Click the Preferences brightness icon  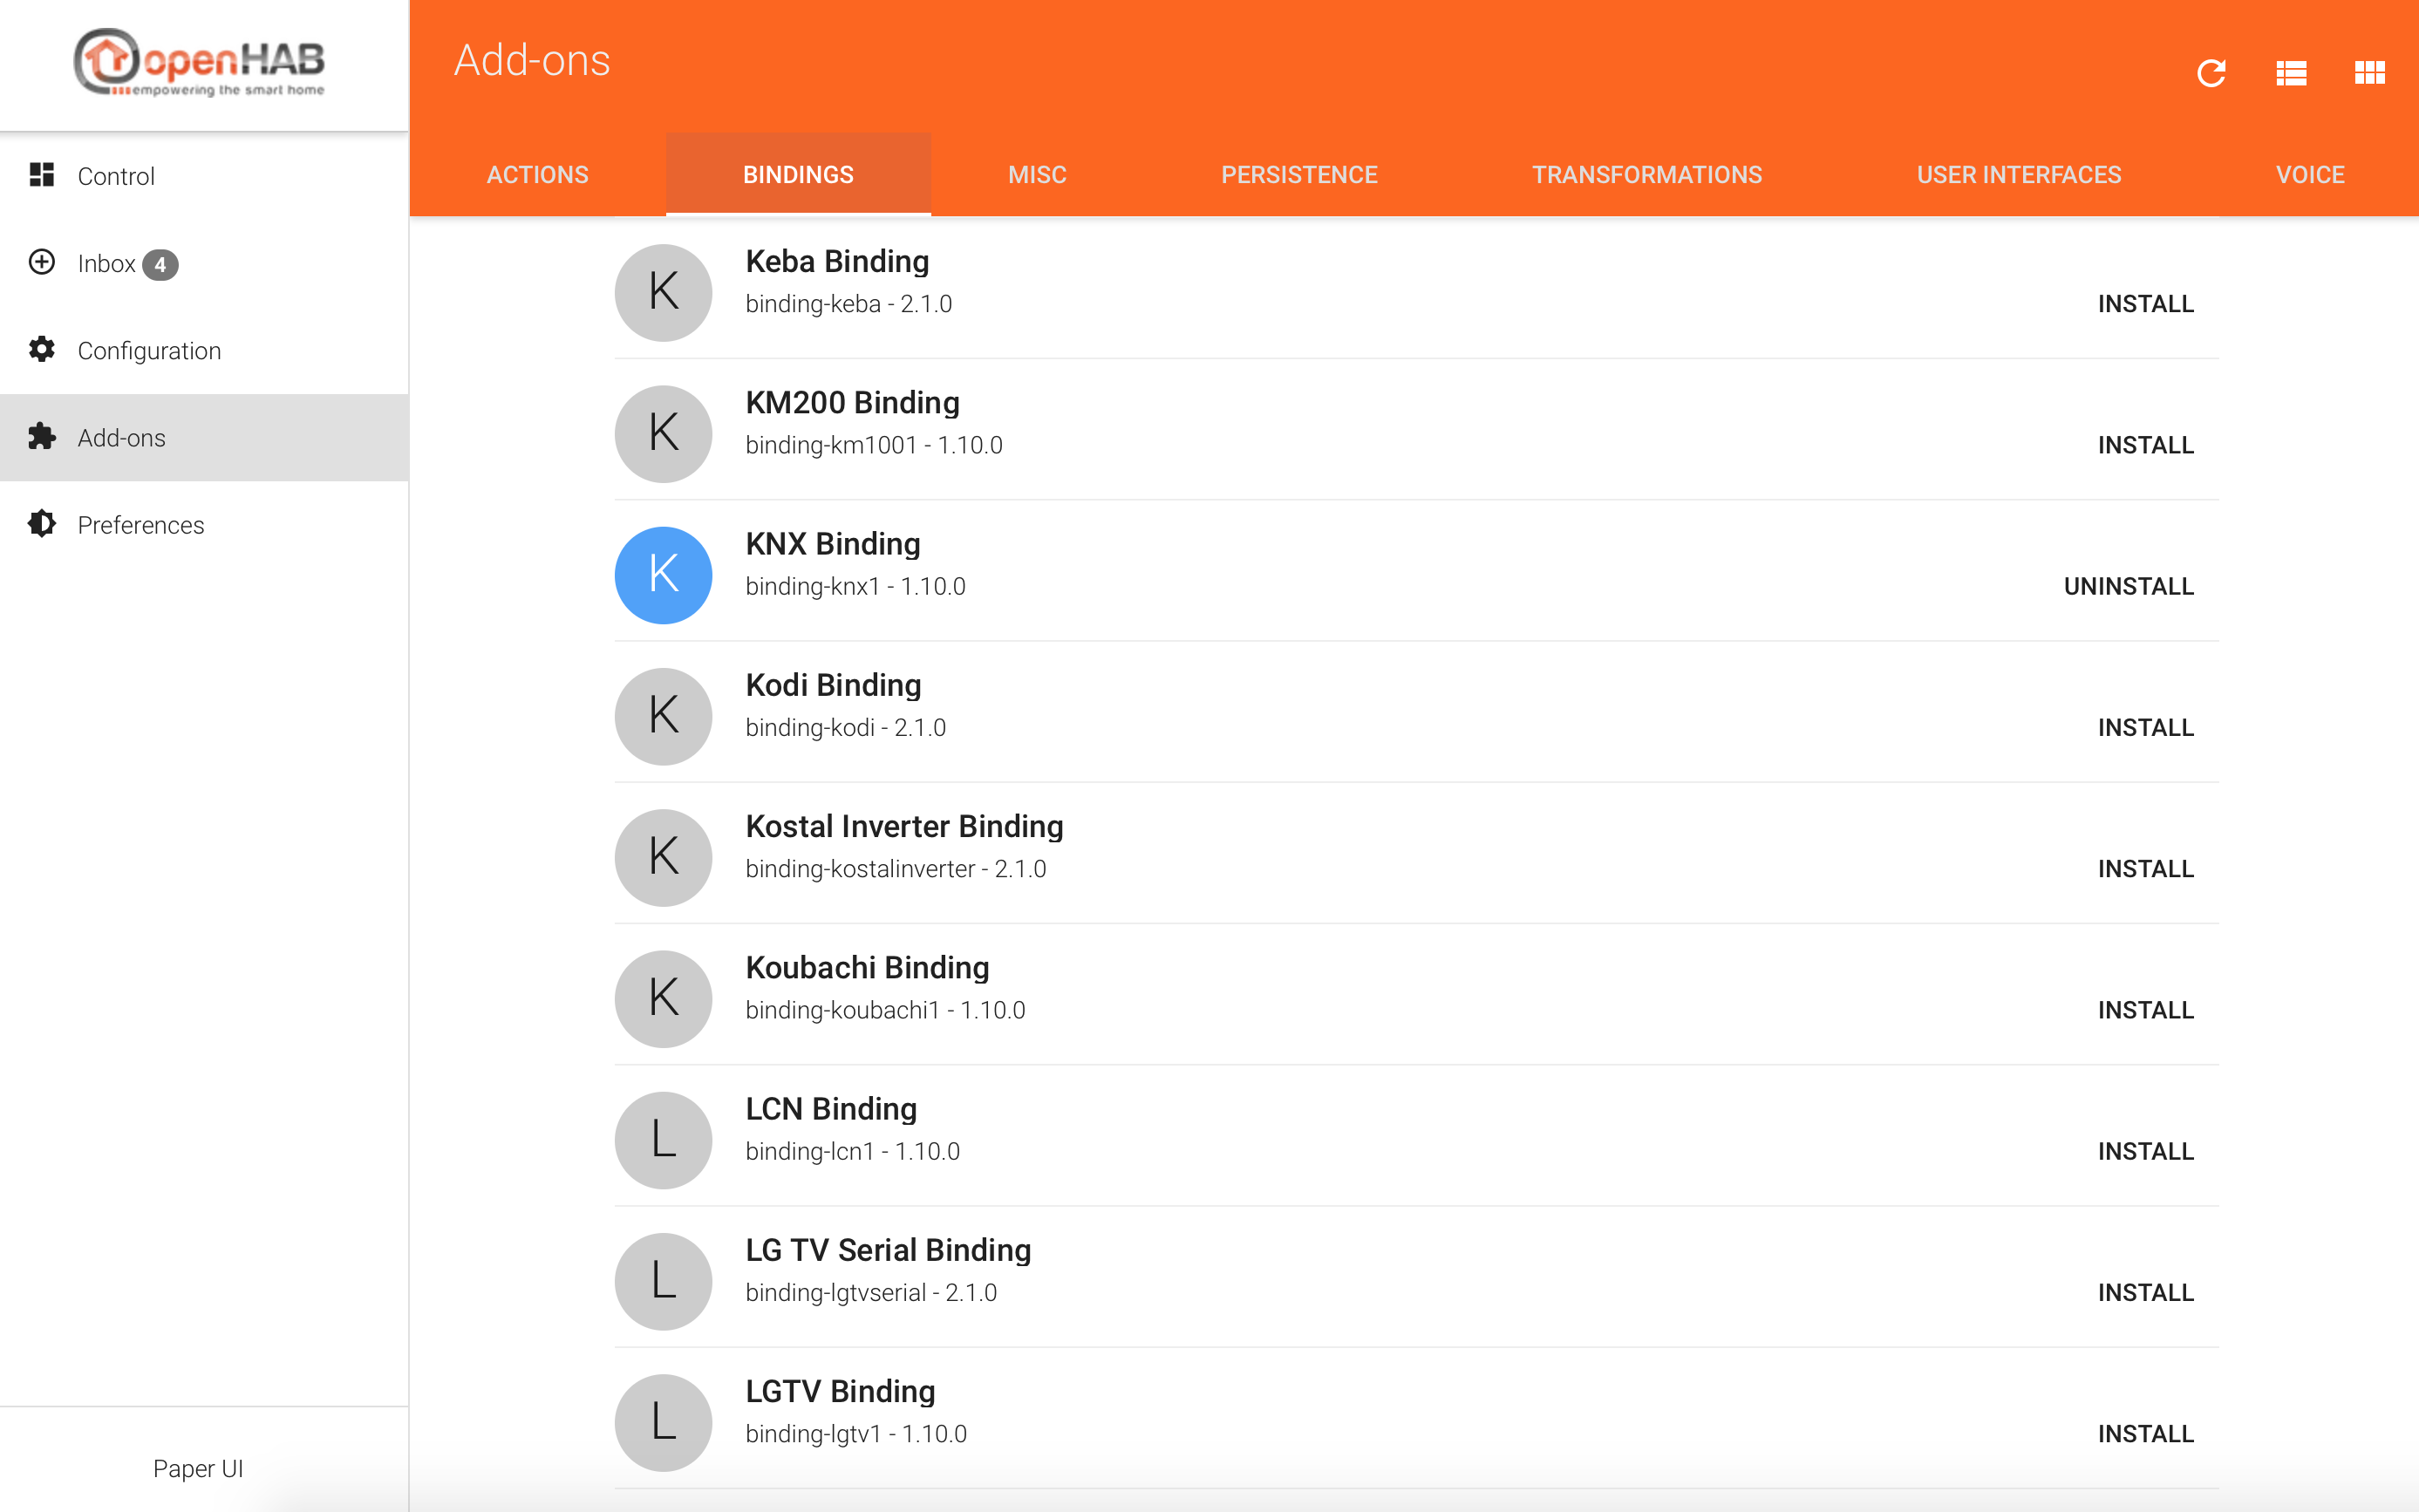pyautogui.click(x=42, y=524)
